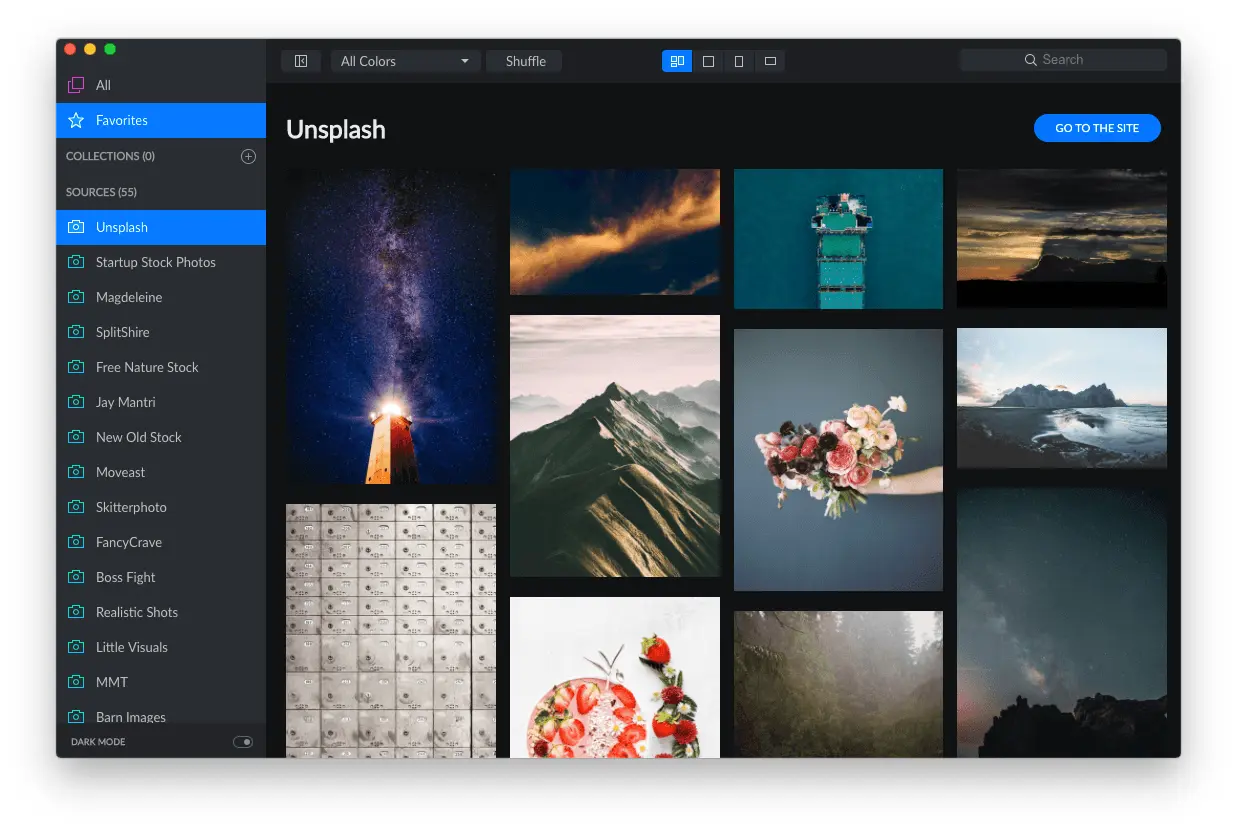Click the Favorites star icon
Image resolution: width=1237 pixels, height=832 pixels.
pos(76,120)
